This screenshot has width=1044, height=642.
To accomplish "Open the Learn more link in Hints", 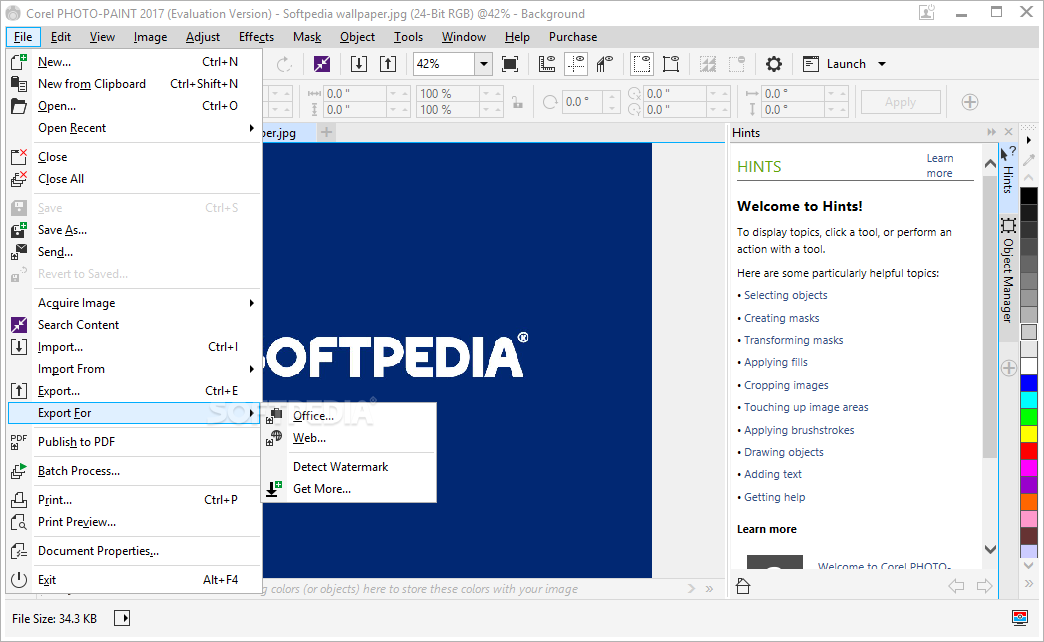I will 939,165.
